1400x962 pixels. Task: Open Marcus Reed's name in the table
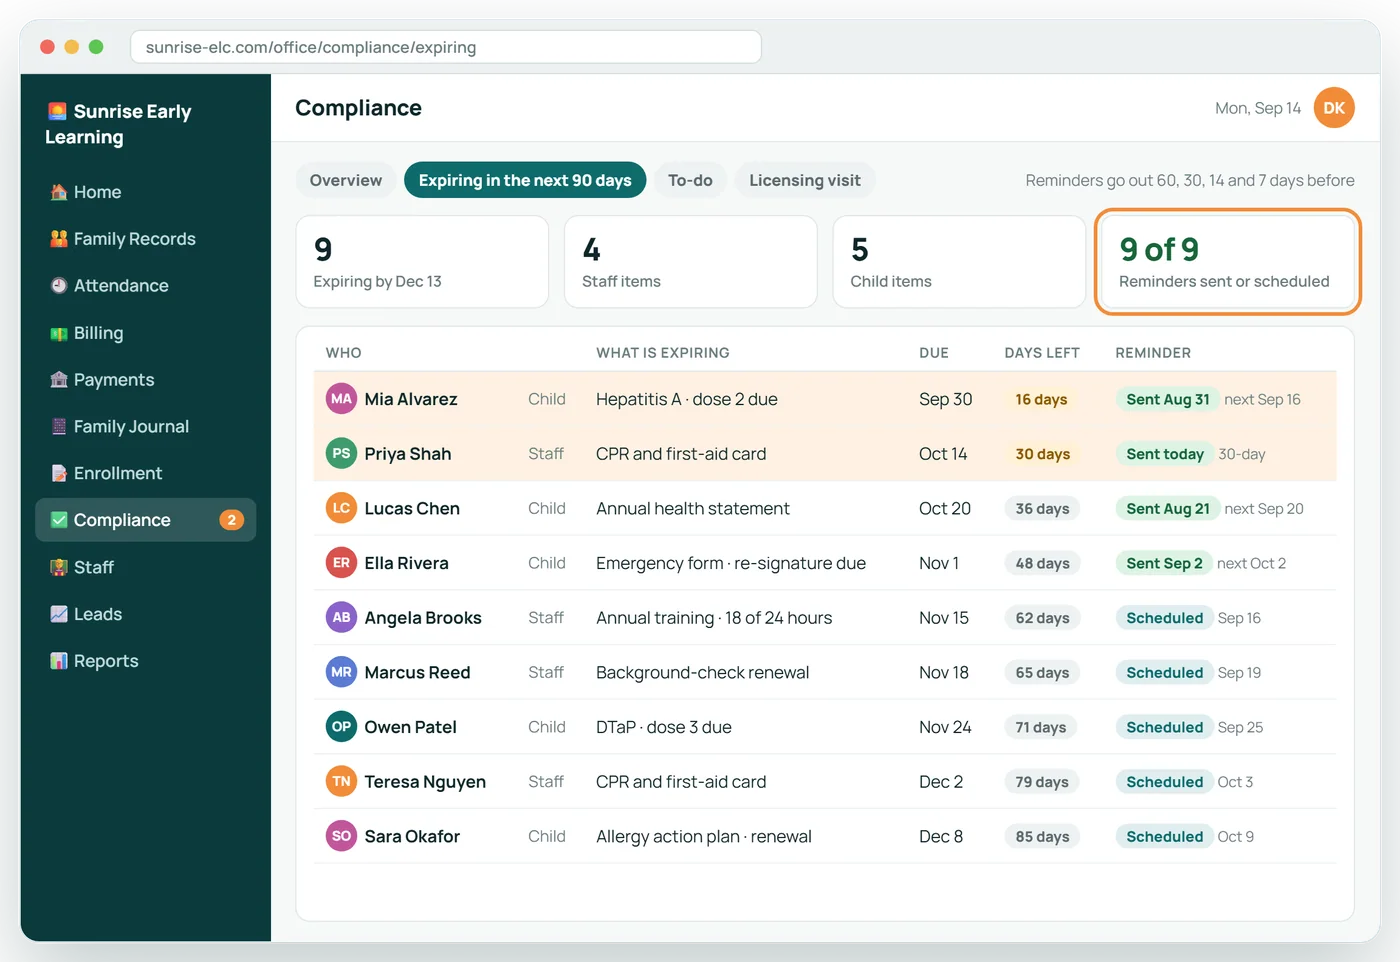[417, 673]
